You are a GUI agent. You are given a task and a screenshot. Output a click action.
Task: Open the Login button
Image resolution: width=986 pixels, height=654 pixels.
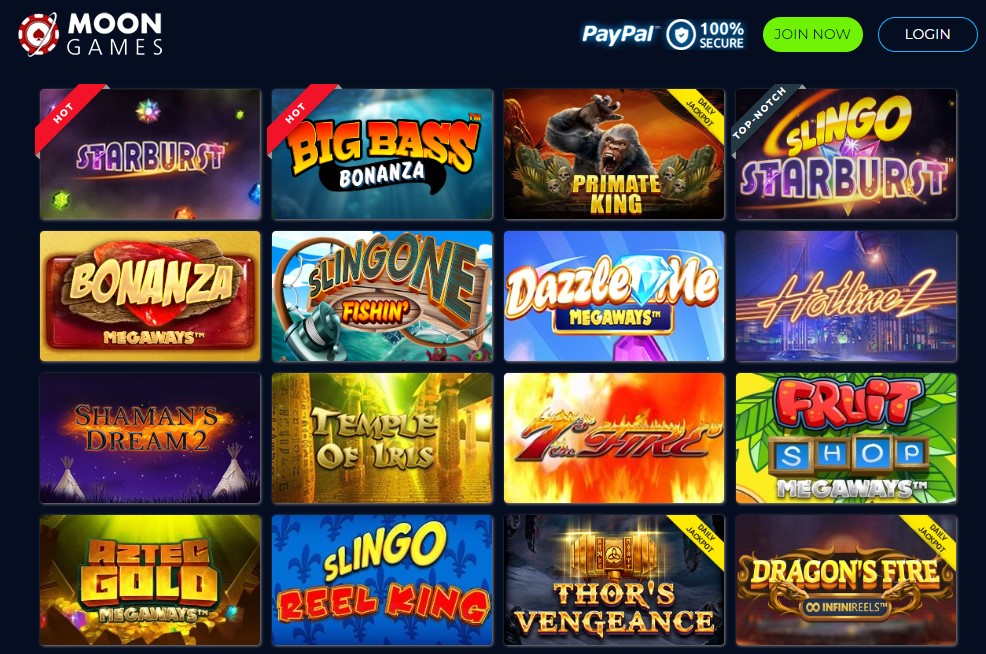[x=927, y=34]
